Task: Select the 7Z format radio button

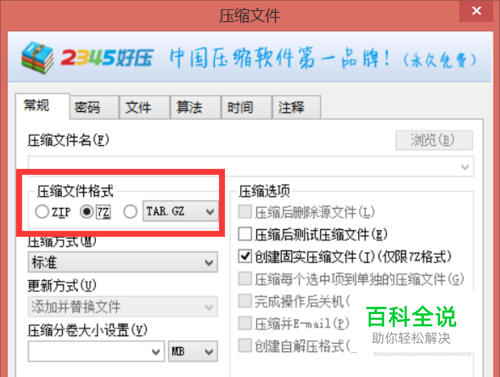Action: [87, 211]
